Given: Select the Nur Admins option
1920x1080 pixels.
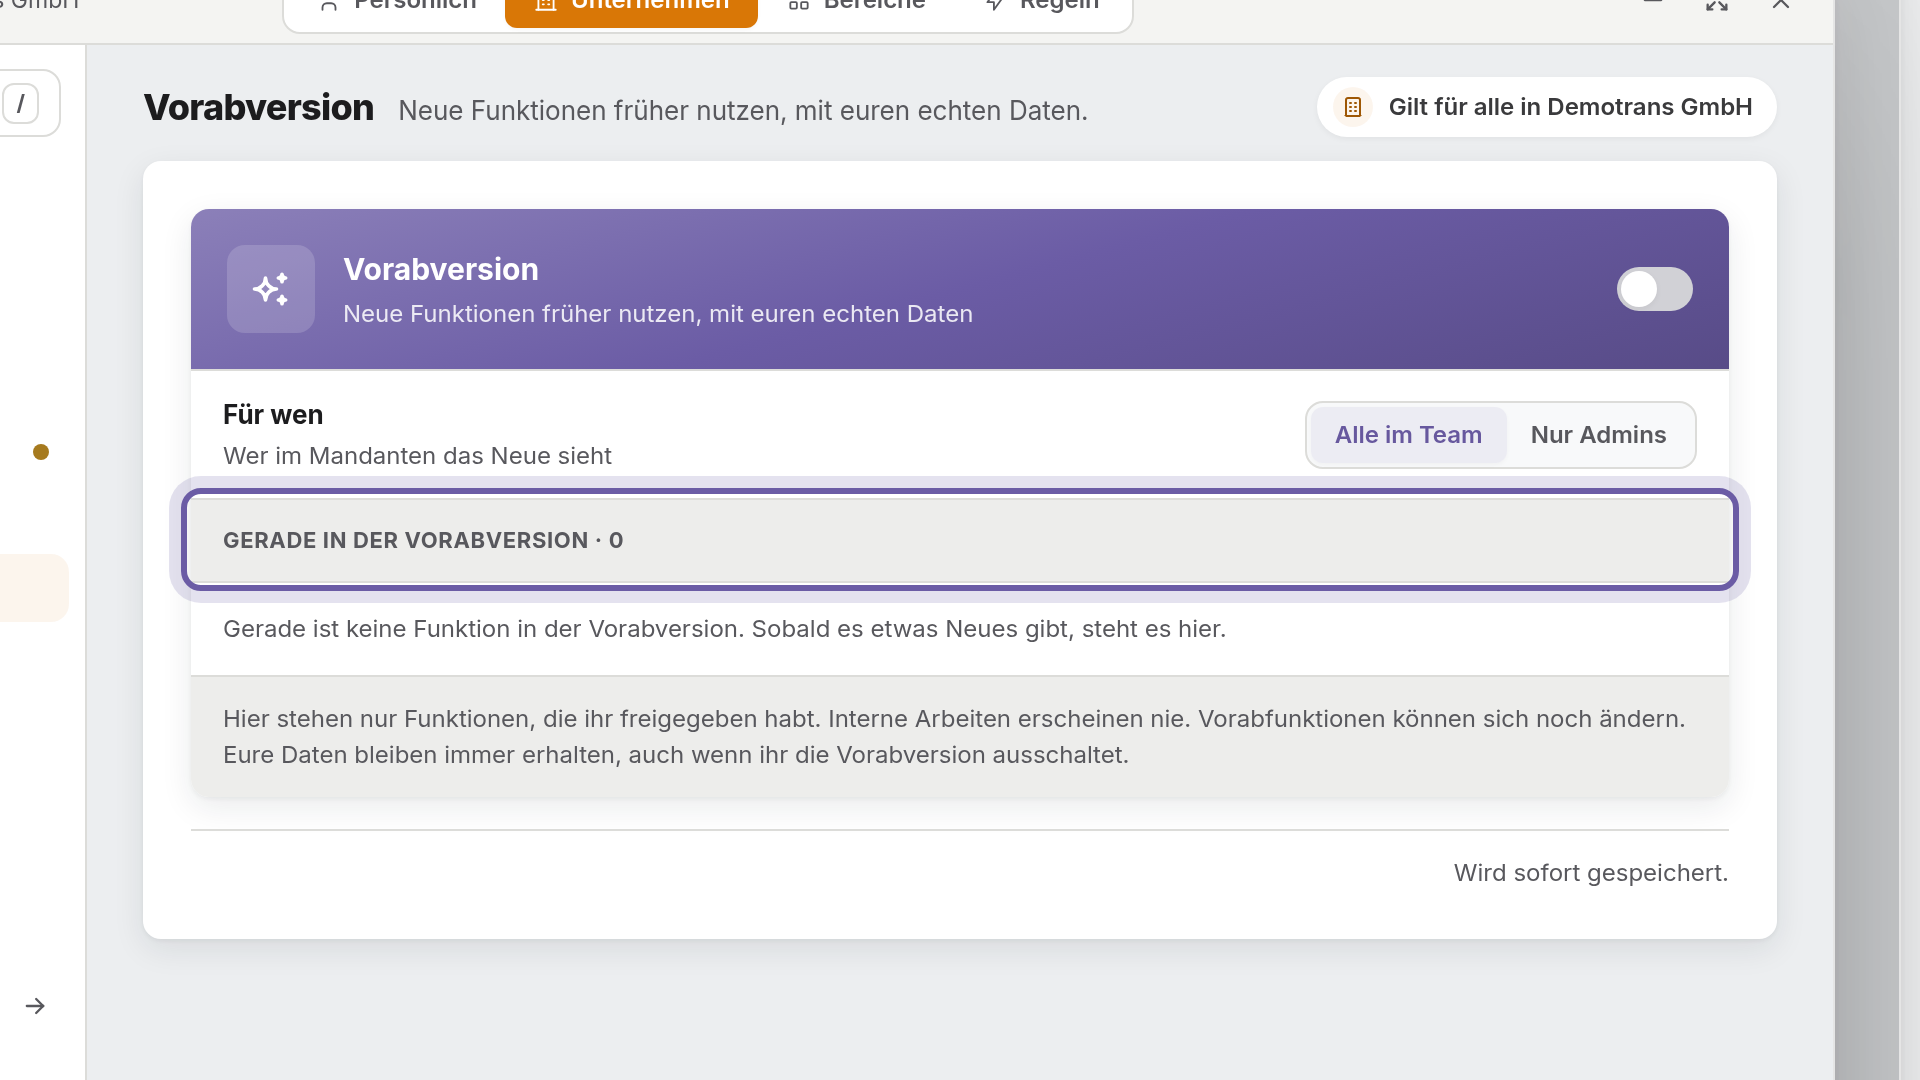Looking at the screenshot, I should [1598, 435].
